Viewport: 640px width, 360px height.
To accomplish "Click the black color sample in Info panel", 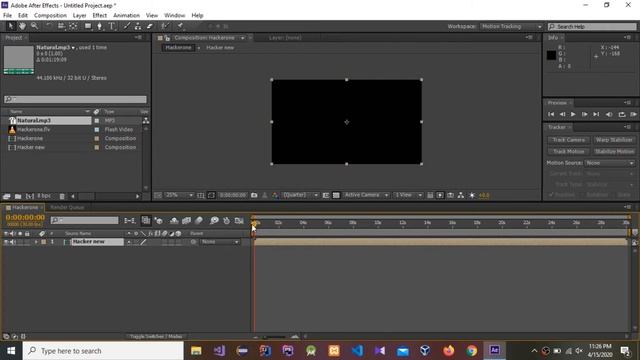I will click(x=551, y=55).
